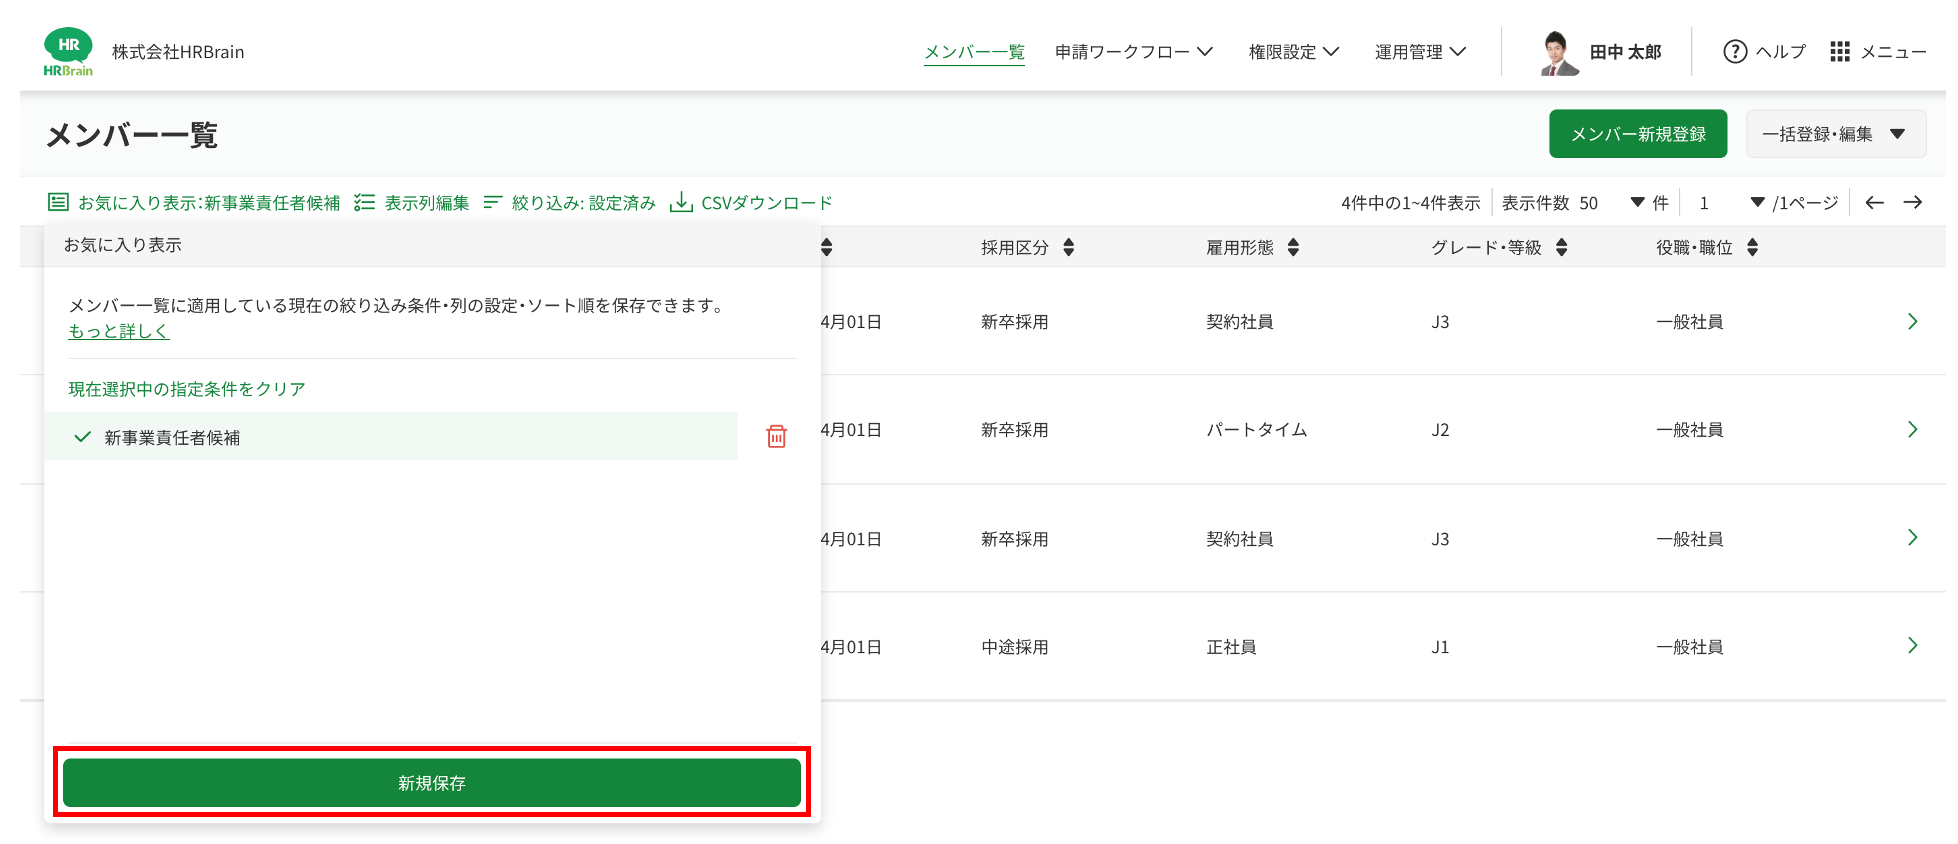Open 絞り込み: 設定済み filter
Screen dimensions: 1958x844
click(569, 203)
